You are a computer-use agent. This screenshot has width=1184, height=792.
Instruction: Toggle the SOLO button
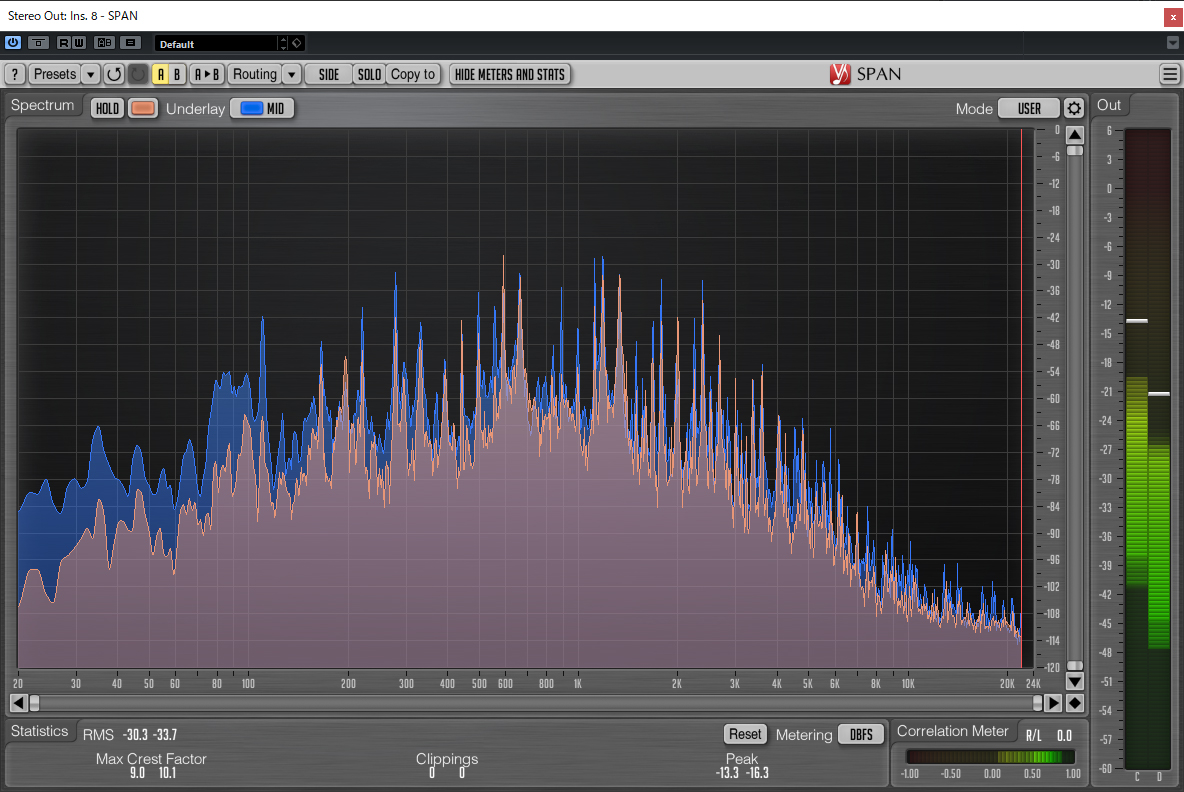369,74
